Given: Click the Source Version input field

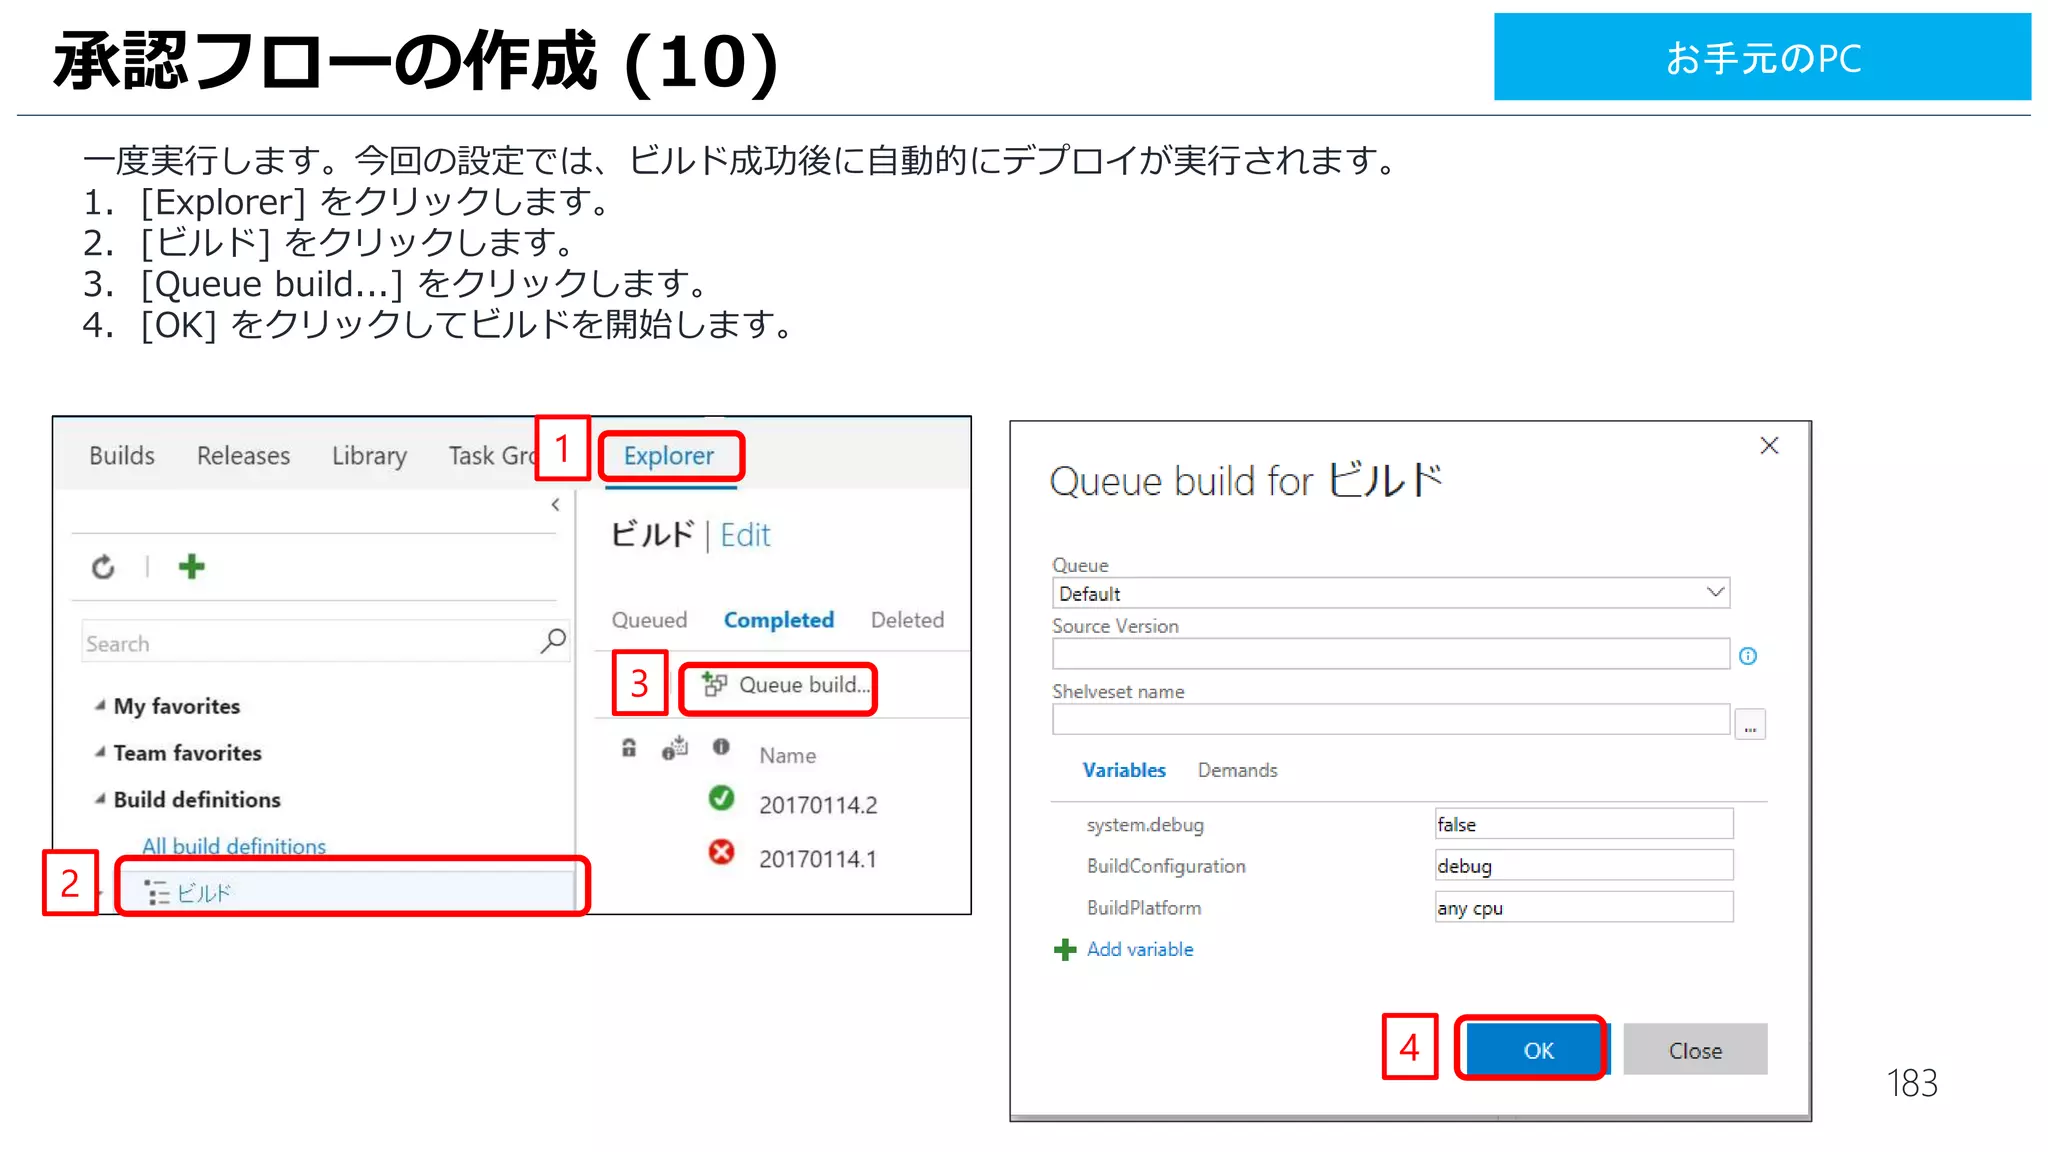Looking at the screenshot, I should [x=1390, y=654].
